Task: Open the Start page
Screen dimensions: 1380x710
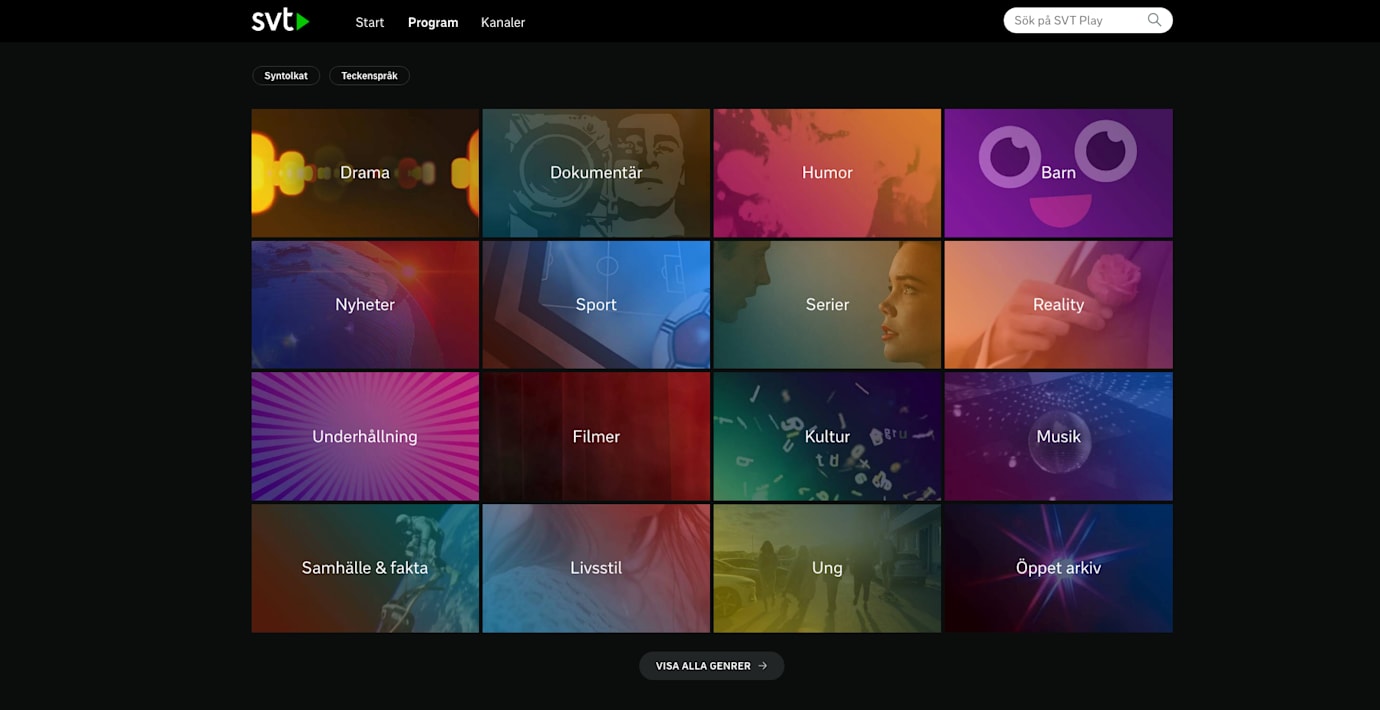Action: 369,22
